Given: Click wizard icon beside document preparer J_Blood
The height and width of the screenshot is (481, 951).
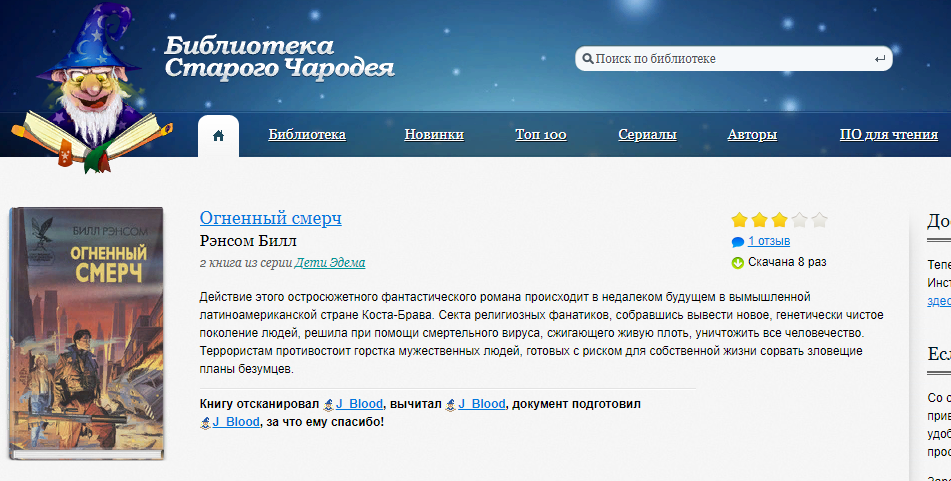Looking at the screenshot, I should [206, 423].
